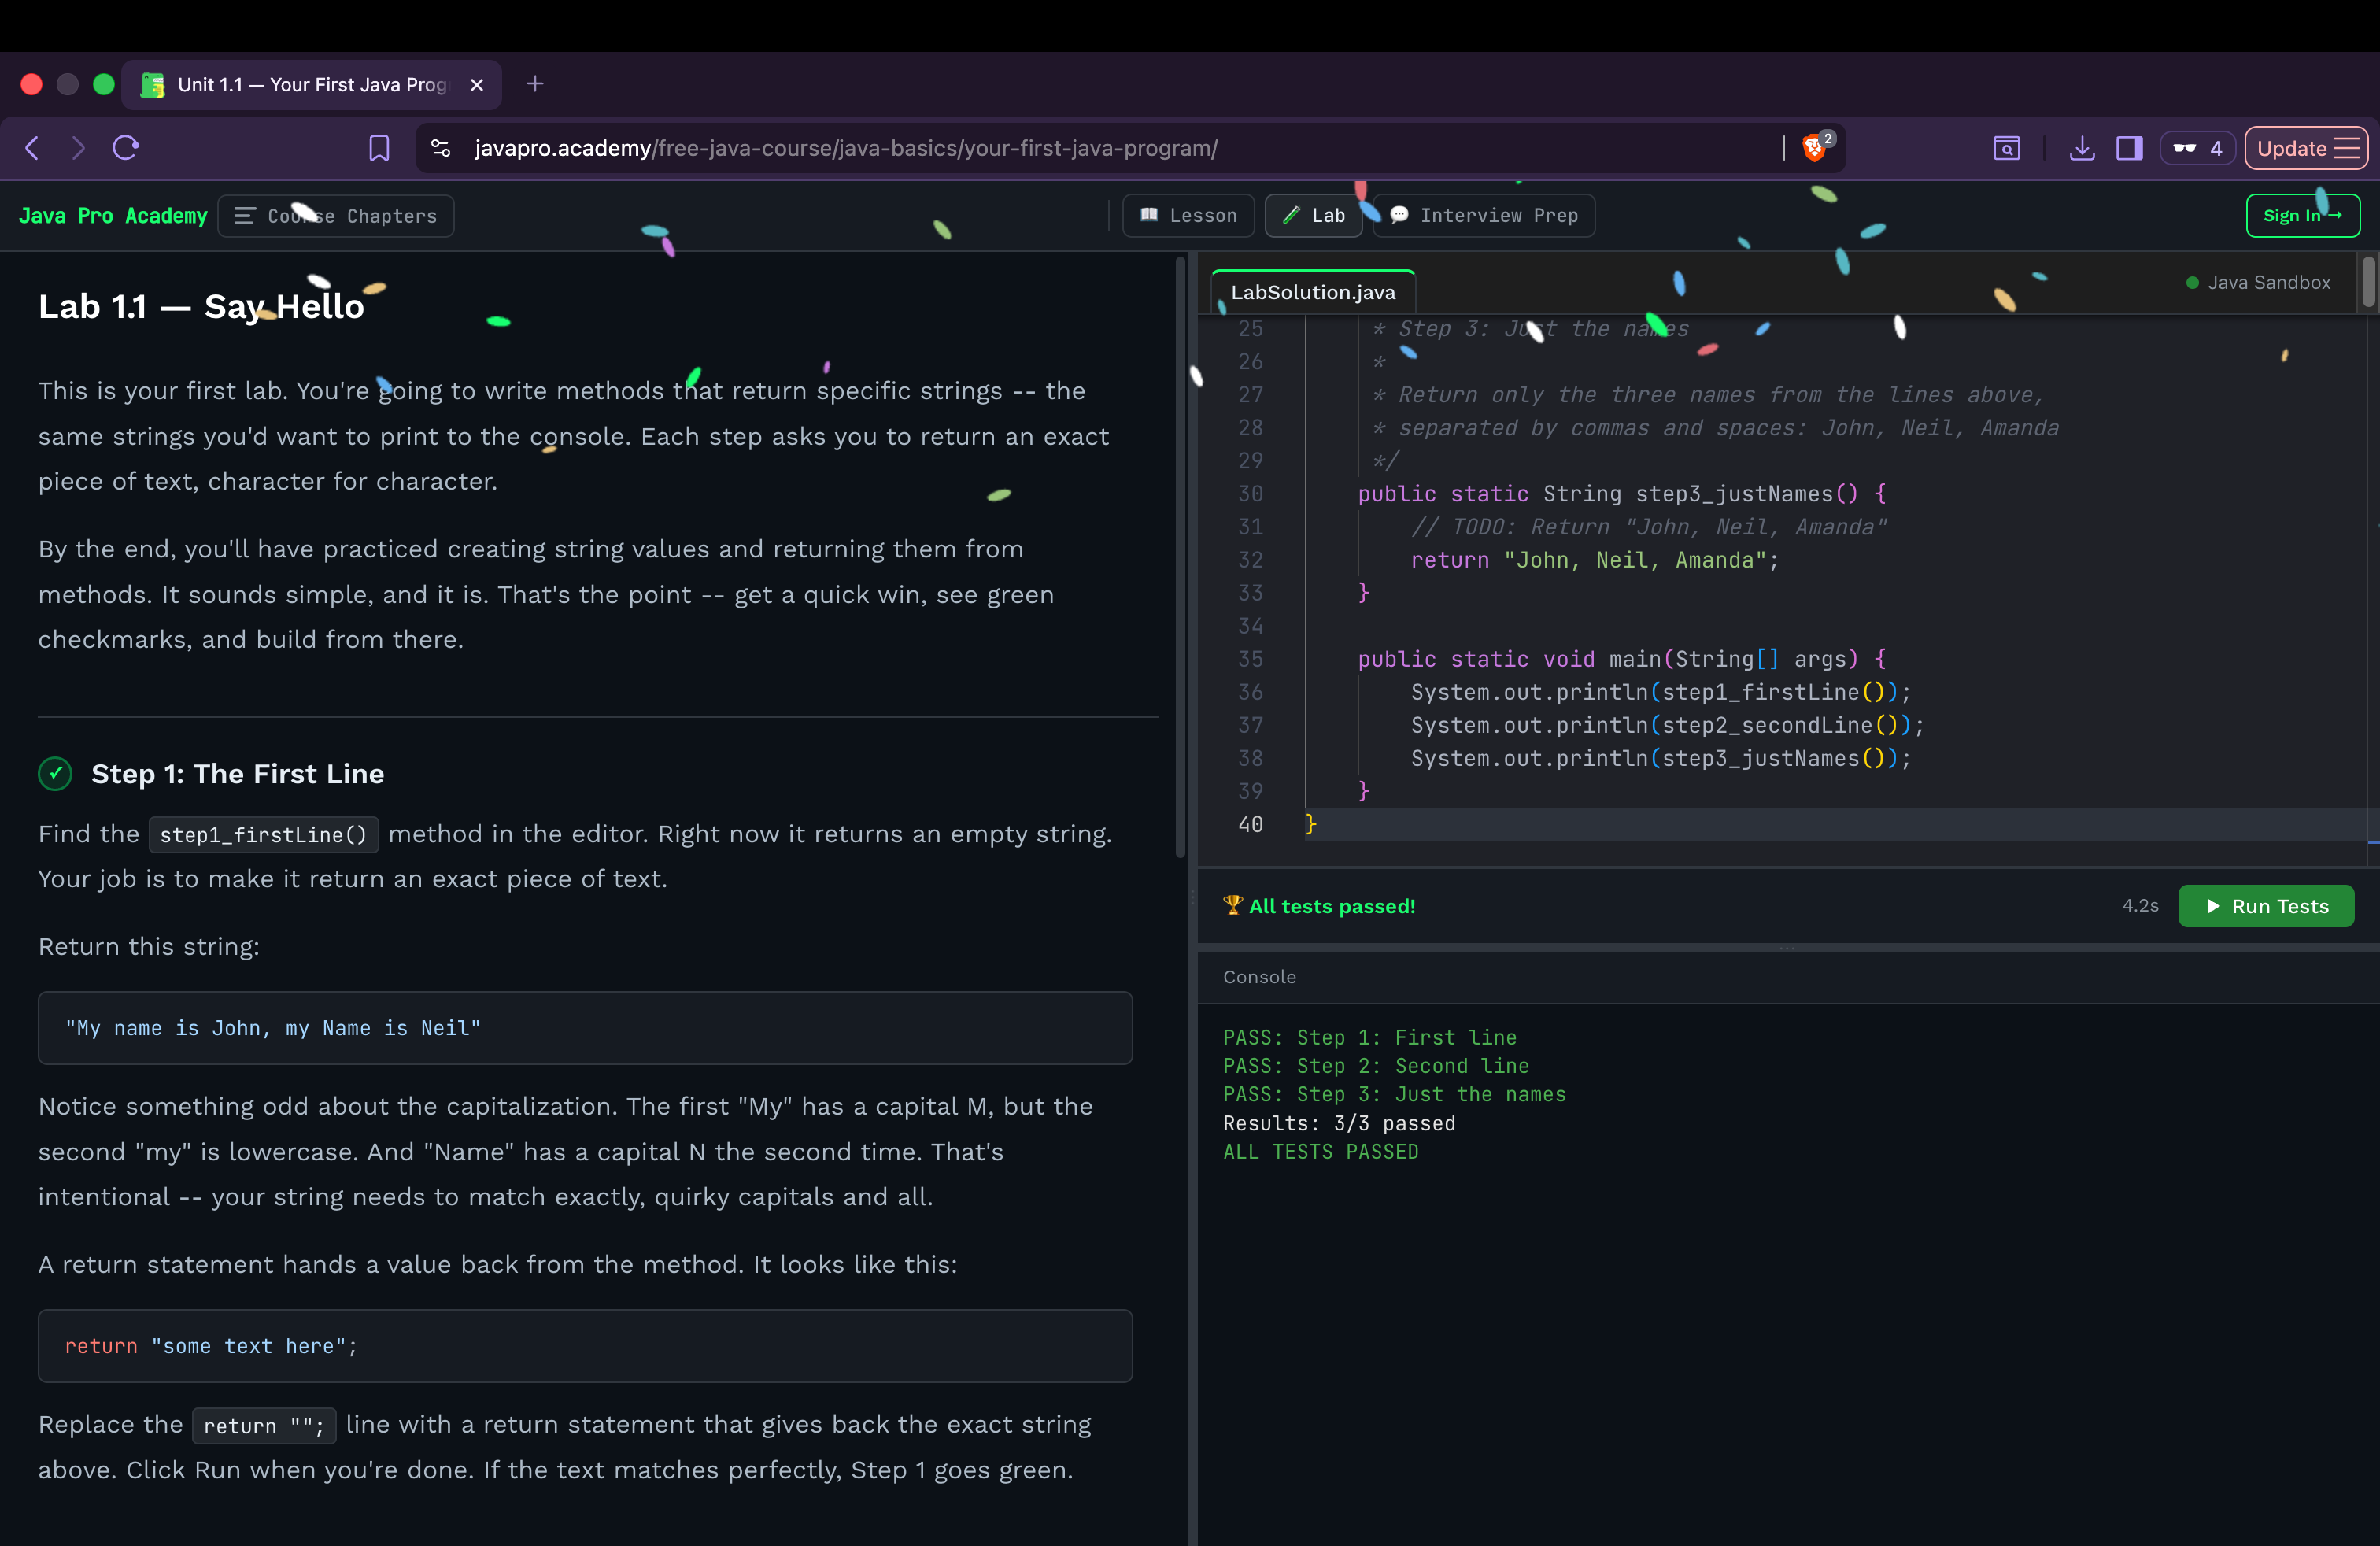This screenshot has height=1546, width=2380.
Task: Click the println step1_firstLine code line
Action: pyautogui.click(x=1660, y=692)
